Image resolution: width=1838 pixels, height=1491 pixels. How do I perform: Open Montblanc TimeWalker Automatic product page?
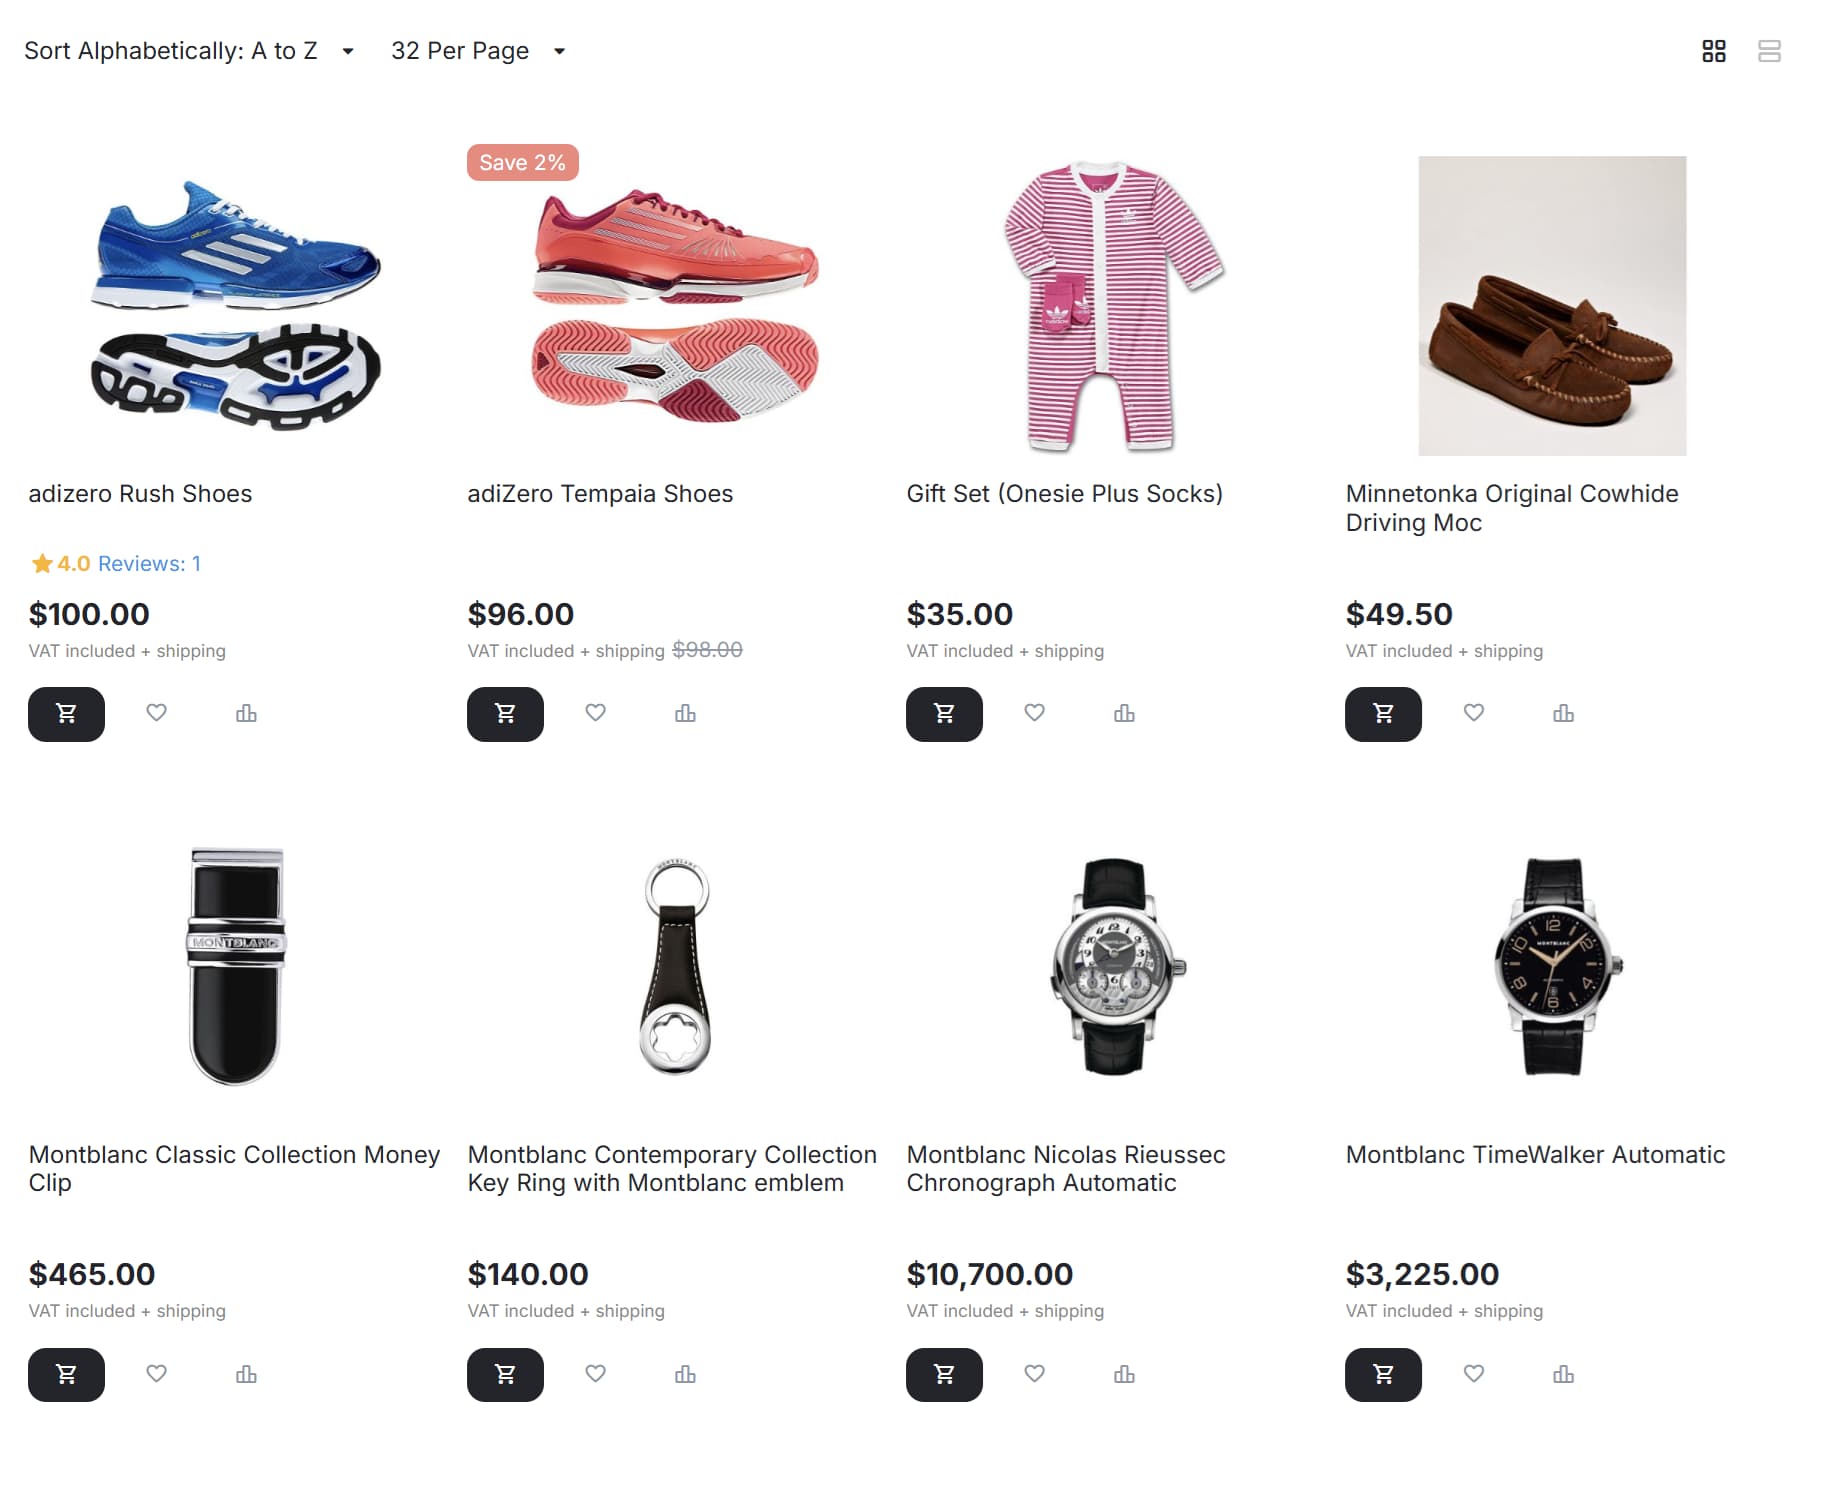click(x=1535, y=1155)
